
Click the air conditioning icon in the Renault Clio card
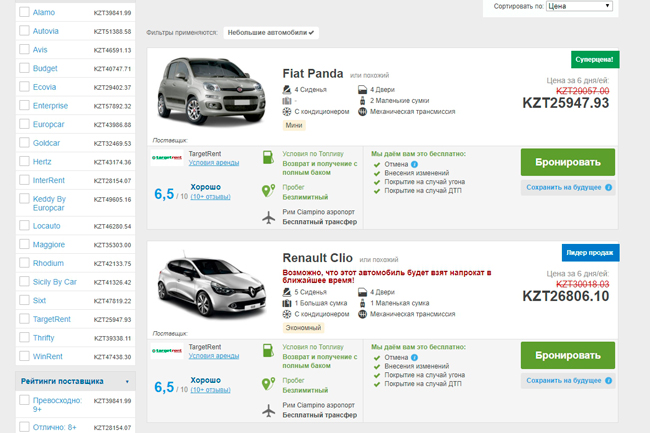coord(287,314)
